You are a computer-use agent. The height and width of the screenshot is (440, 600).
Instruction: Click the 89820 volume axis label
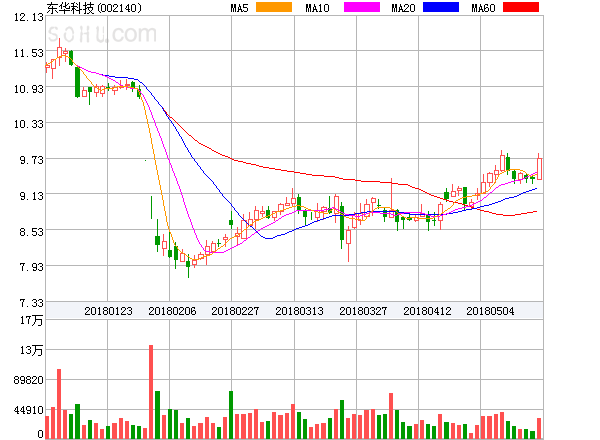click(29, 380)
